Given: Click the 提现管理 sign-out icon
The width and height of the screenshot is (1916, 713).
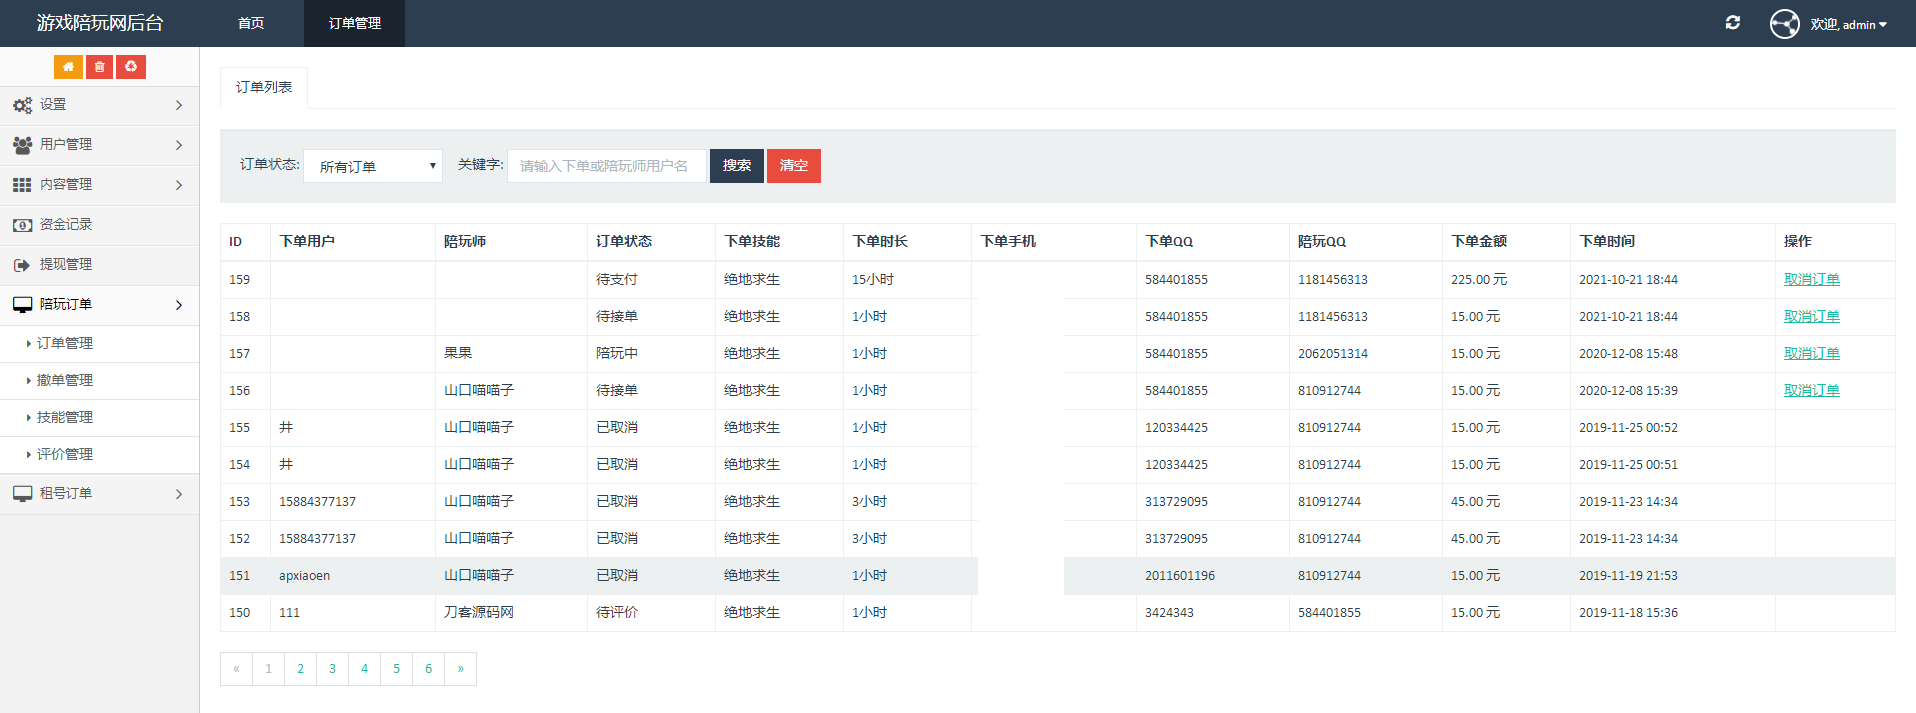Looking at the screenshot, I should point(22,265).
